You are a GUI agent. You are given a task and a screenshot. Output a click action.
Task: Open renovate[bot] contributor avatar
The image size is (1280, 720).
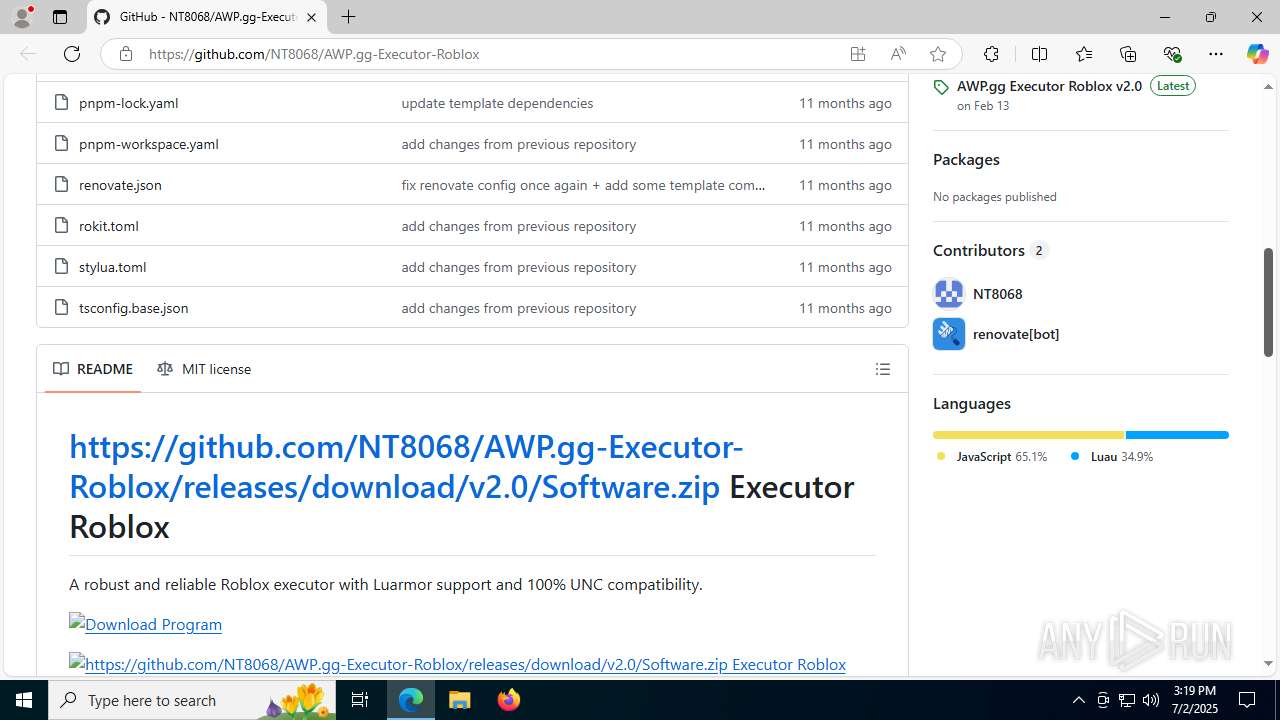(949, 334)
